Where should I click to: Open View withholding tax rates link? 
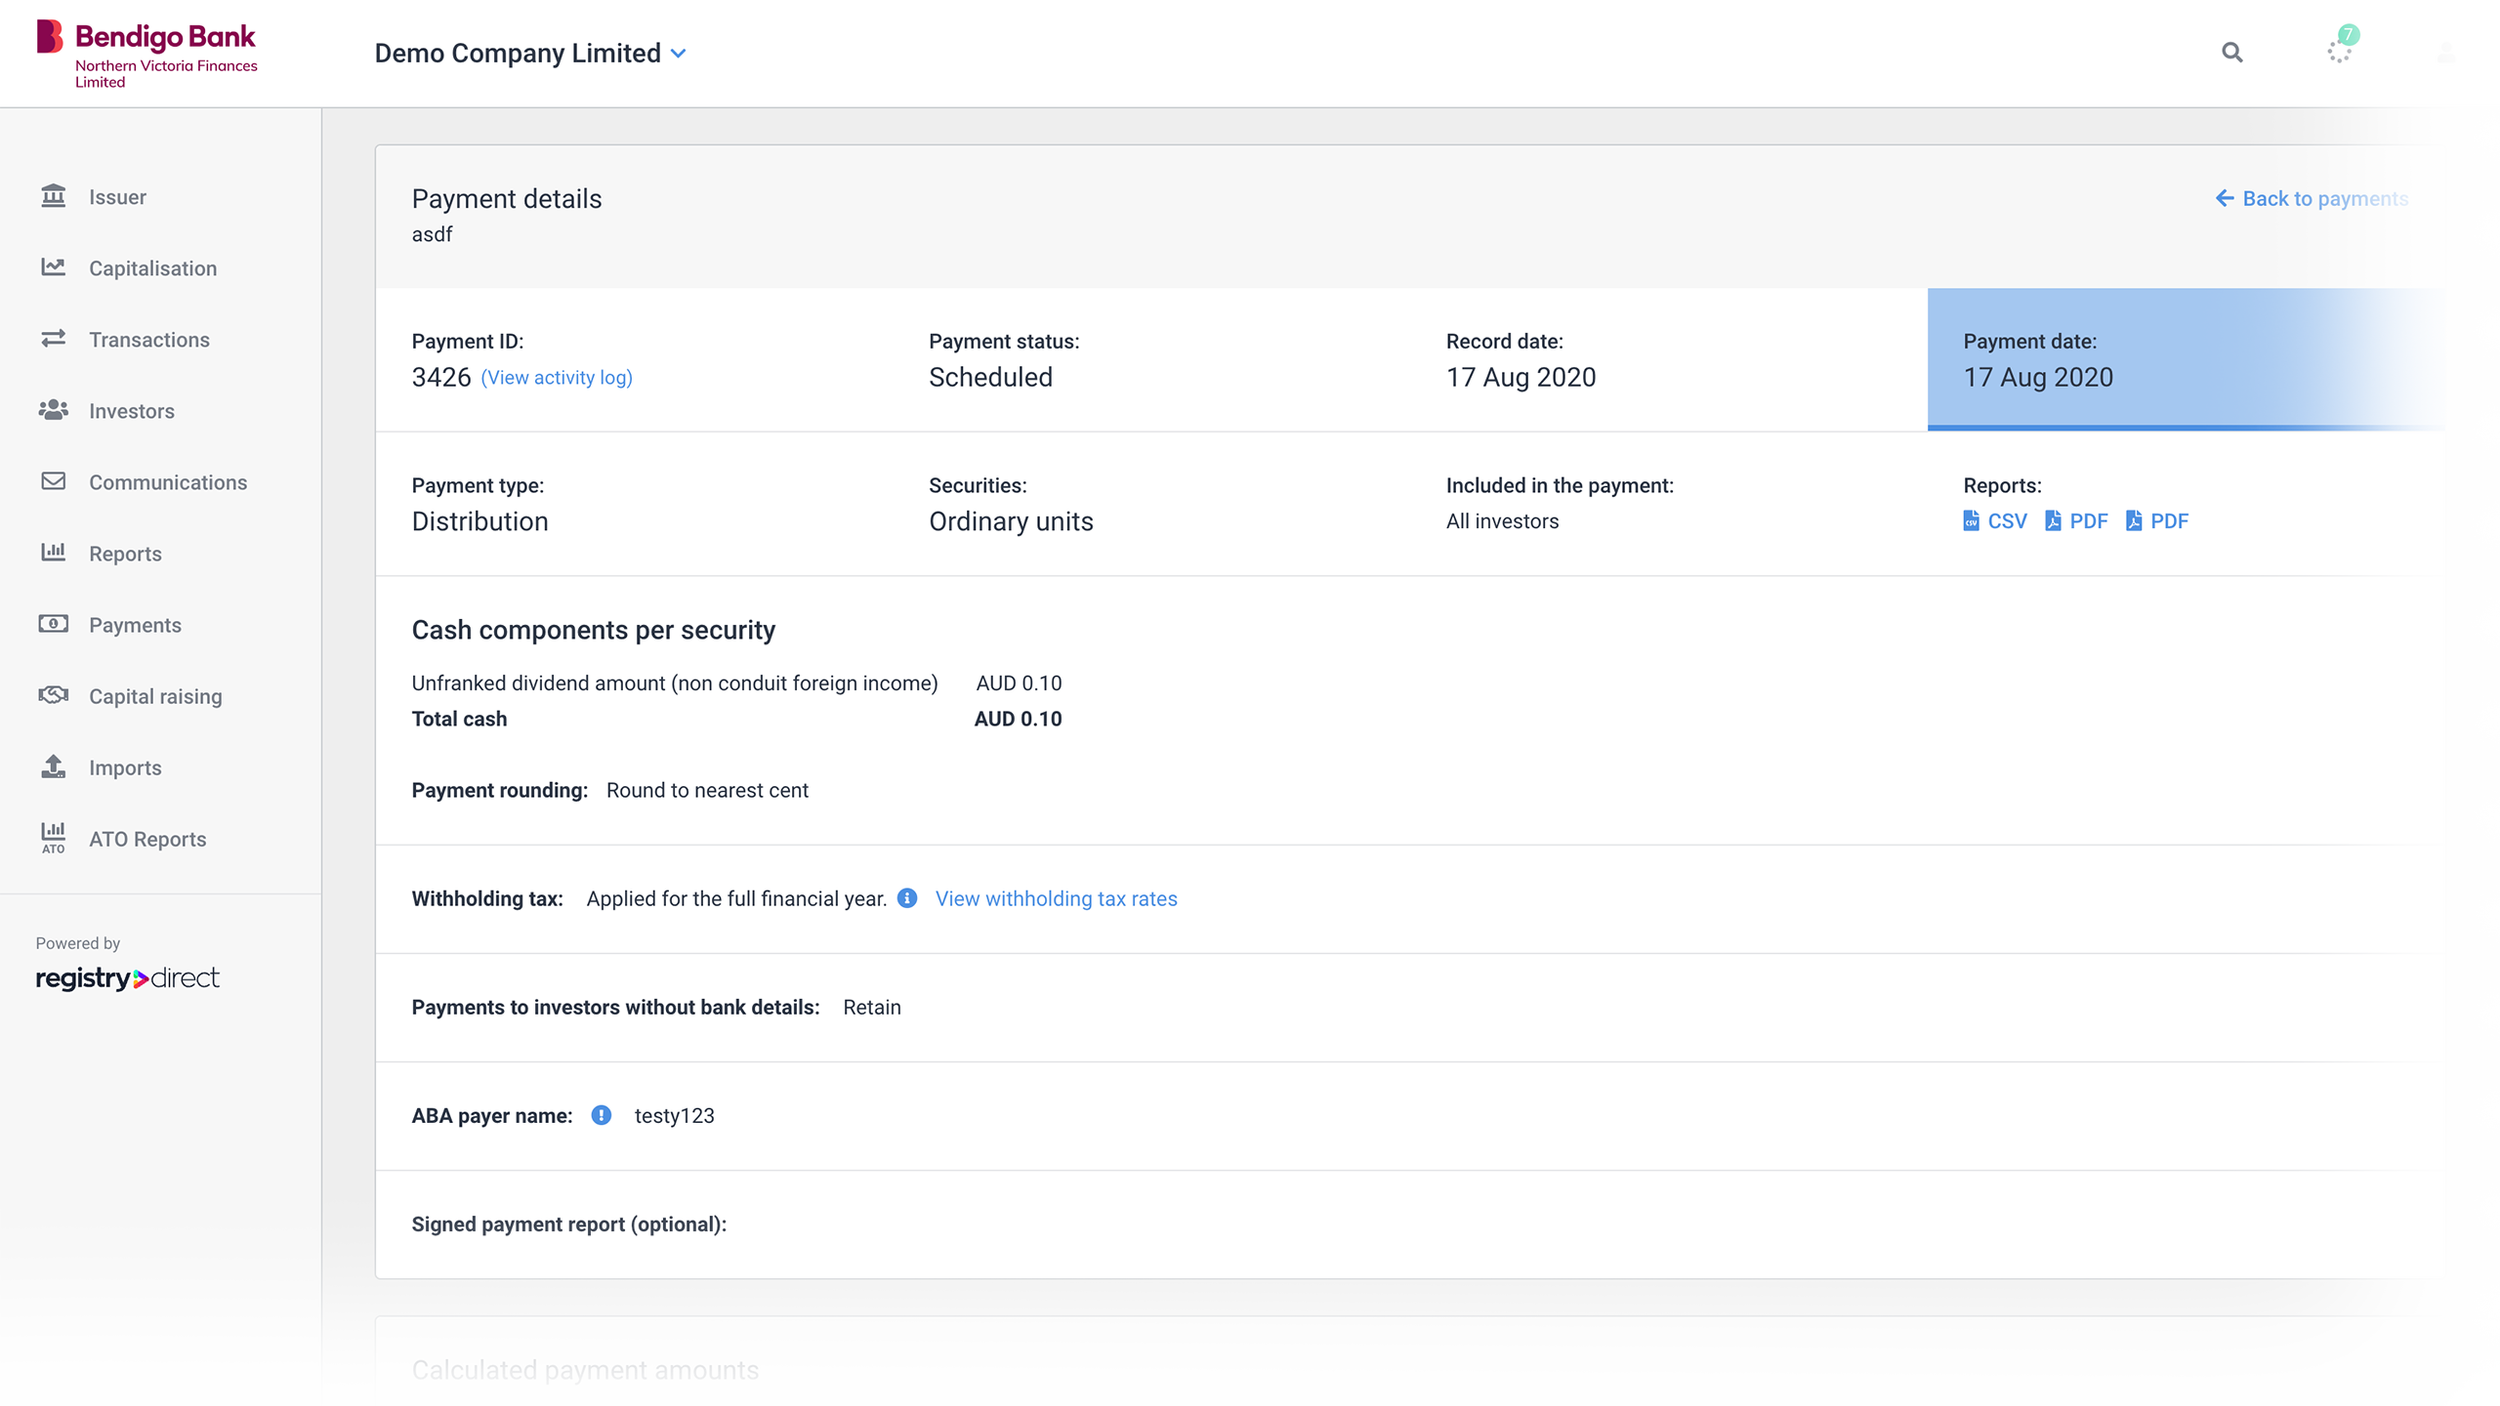click(x=1056, y=899)
